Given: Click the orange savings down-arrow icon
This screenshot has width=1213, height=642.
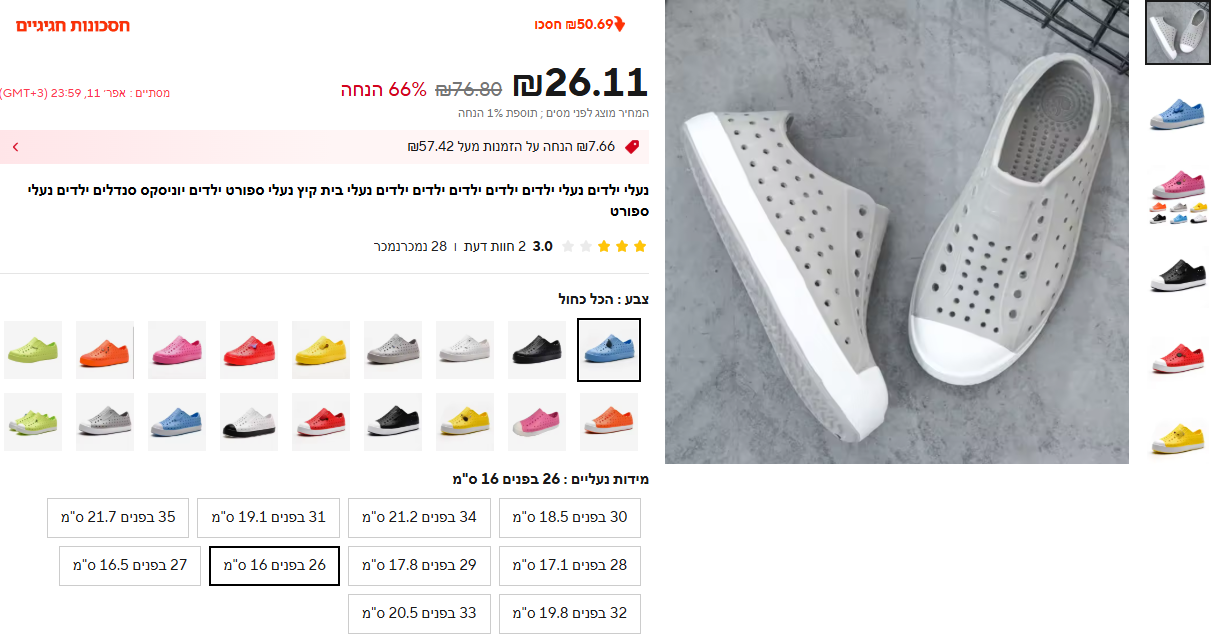Looking at the screenshot, I should (x=620, y=24).
